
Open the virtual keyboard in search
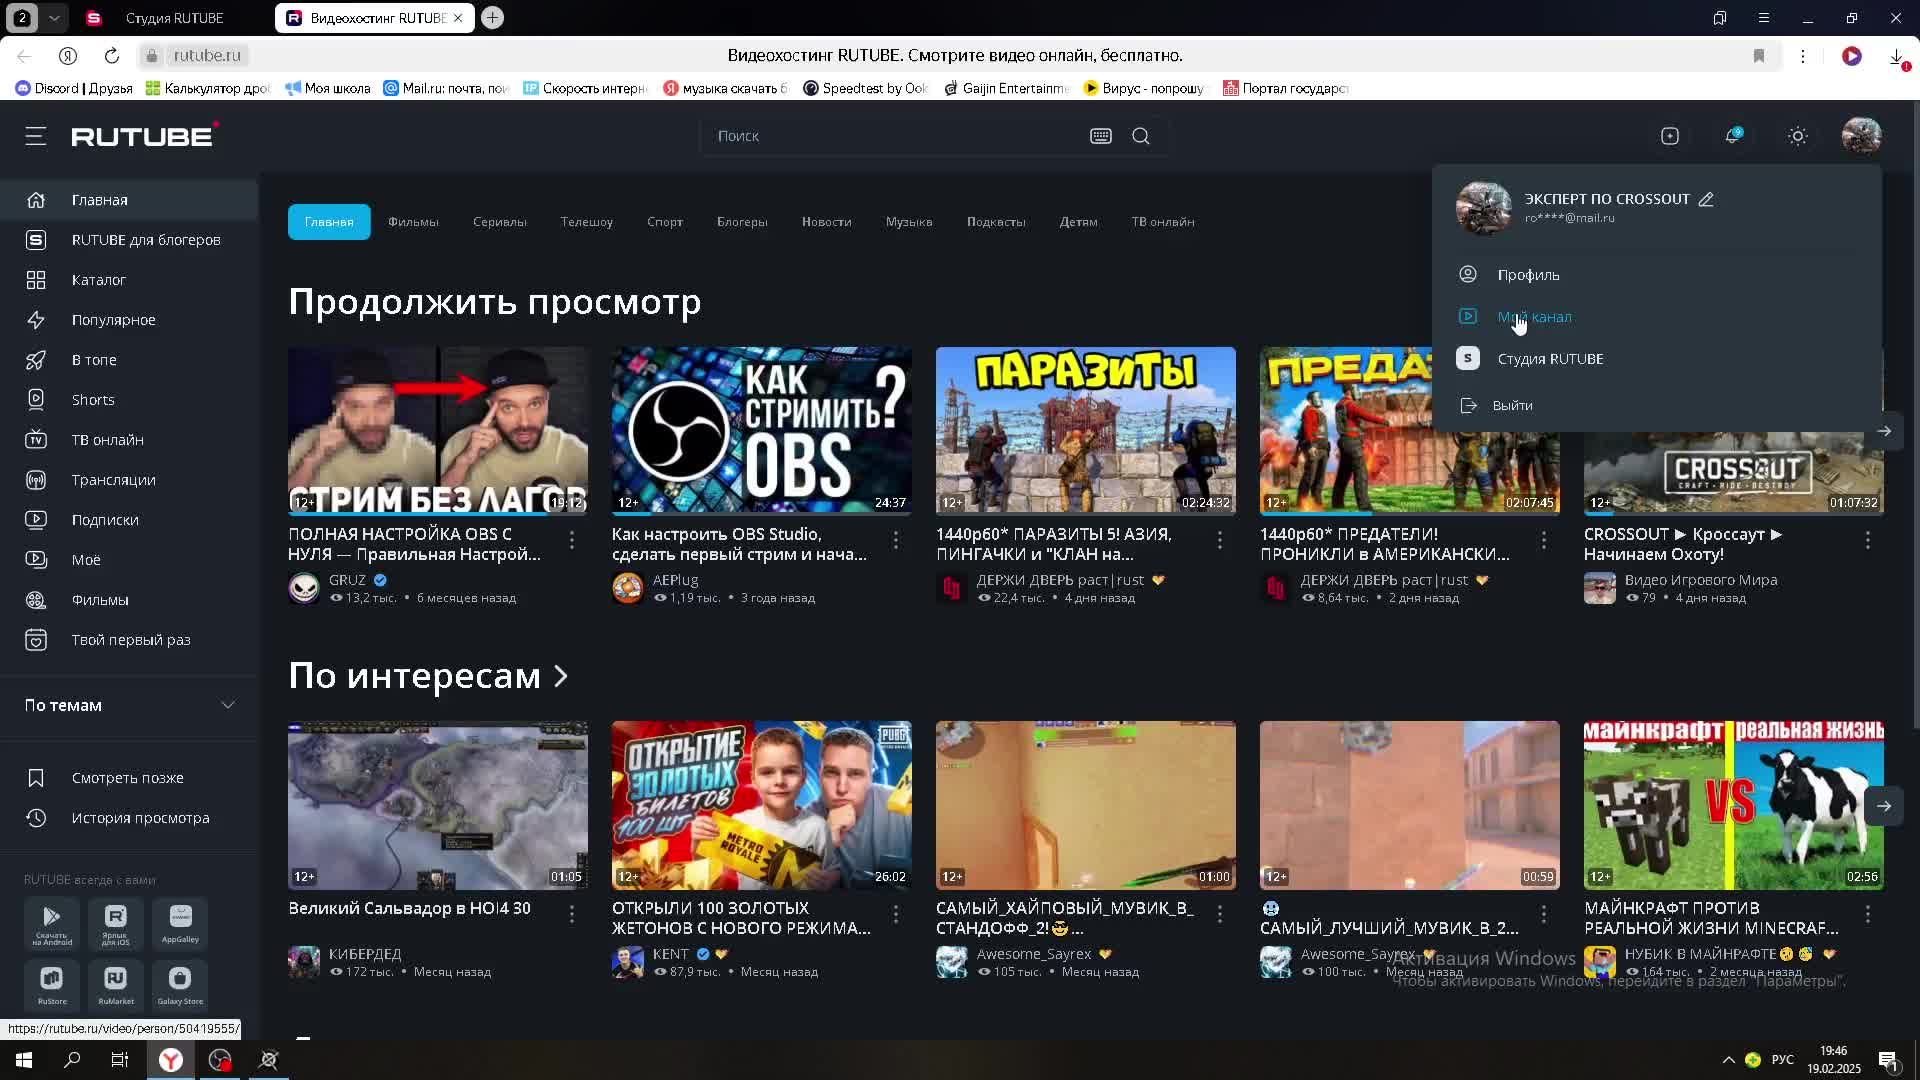pos(1100,136)
